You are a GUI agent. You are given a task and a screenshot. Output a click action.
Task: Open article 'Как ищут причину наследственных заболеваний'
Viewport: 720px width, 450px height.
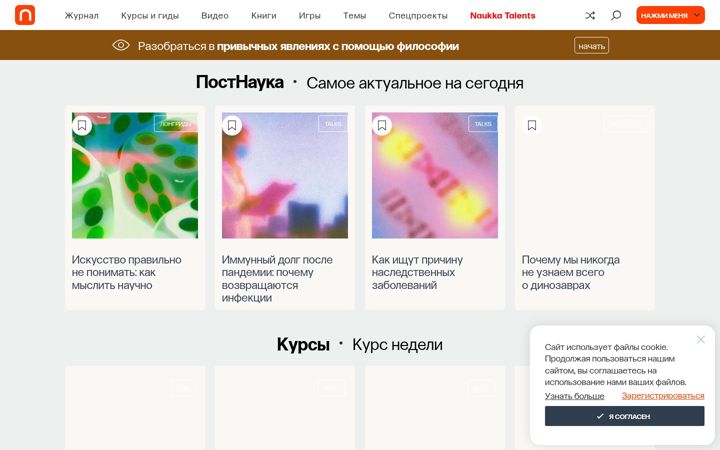pyautogui.click(x=417, y=272)
